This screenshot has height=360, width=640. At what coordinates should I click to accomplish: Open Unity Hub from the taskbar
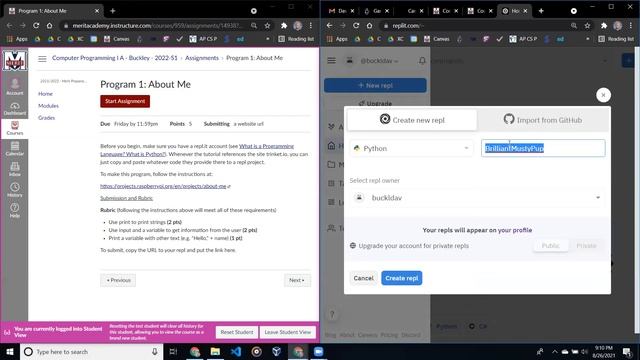tap(277, 351)
